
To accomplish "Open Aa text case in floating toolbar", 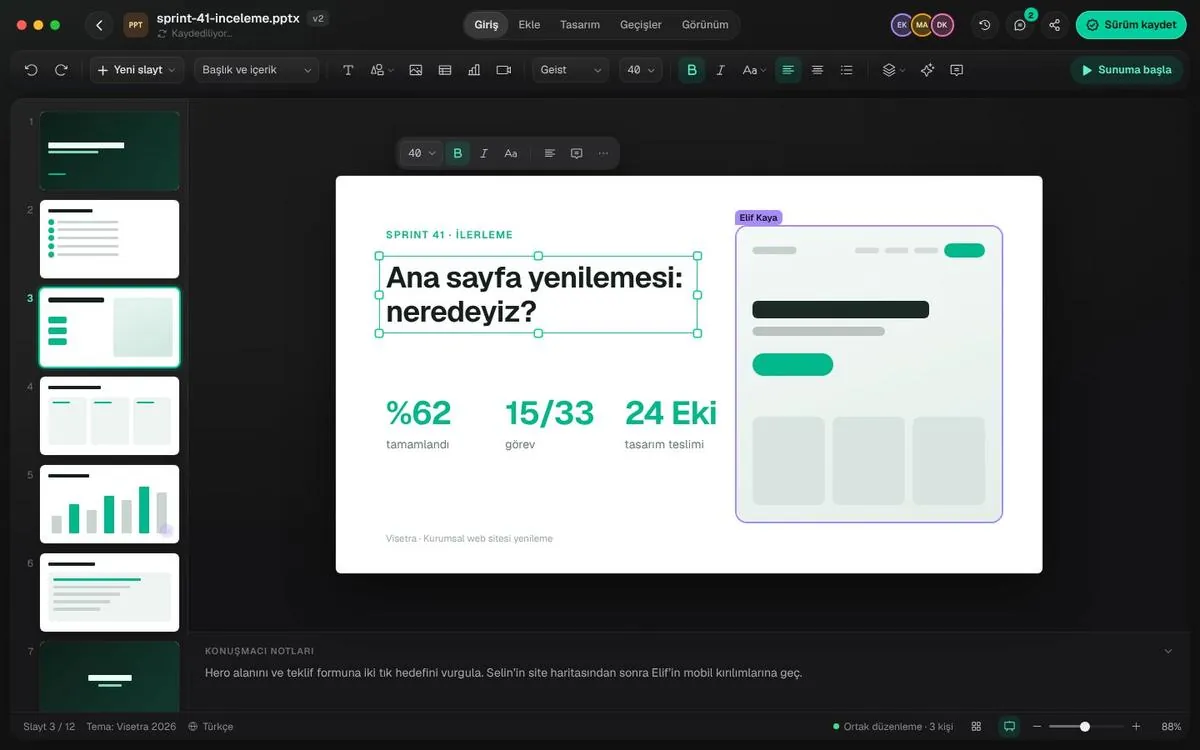I will pyautogui.click(x=511, y=153).
